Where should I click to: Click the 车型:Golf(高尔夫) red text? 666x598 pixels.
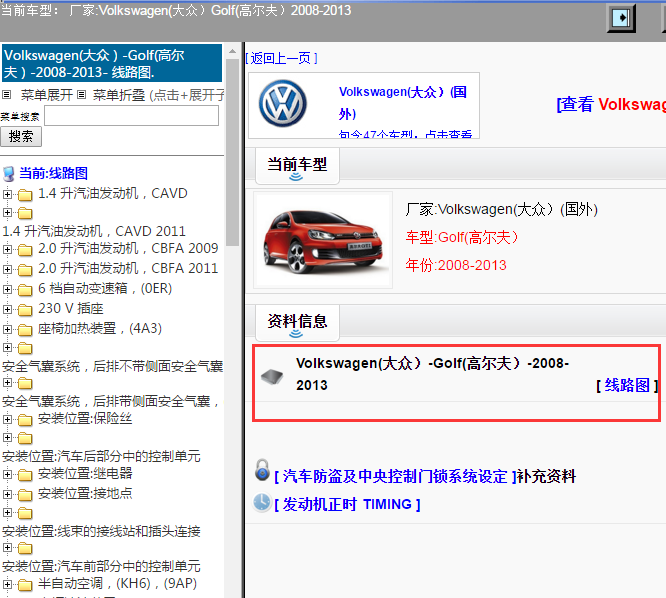click(462, 237)
